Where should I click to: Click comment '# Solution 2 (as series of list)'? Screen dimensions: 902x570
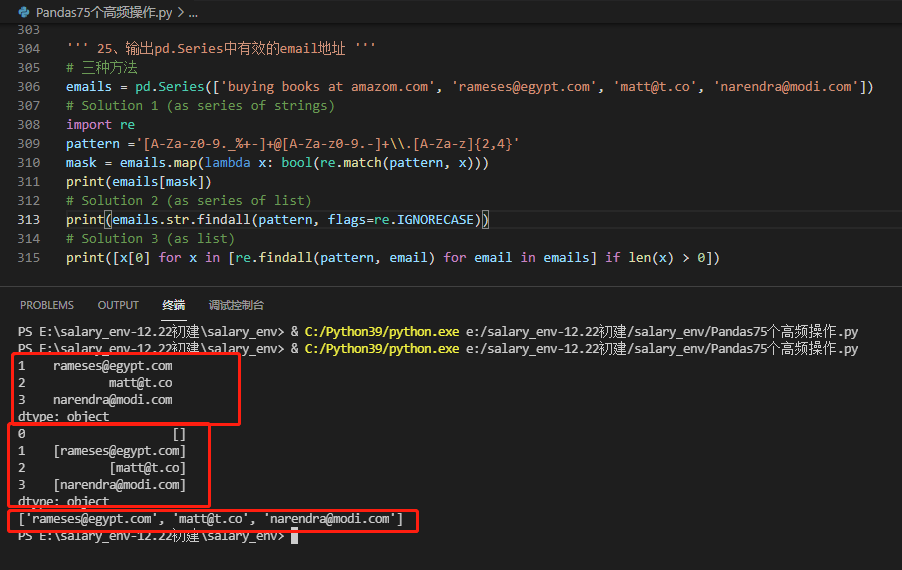tap(188, 200)
